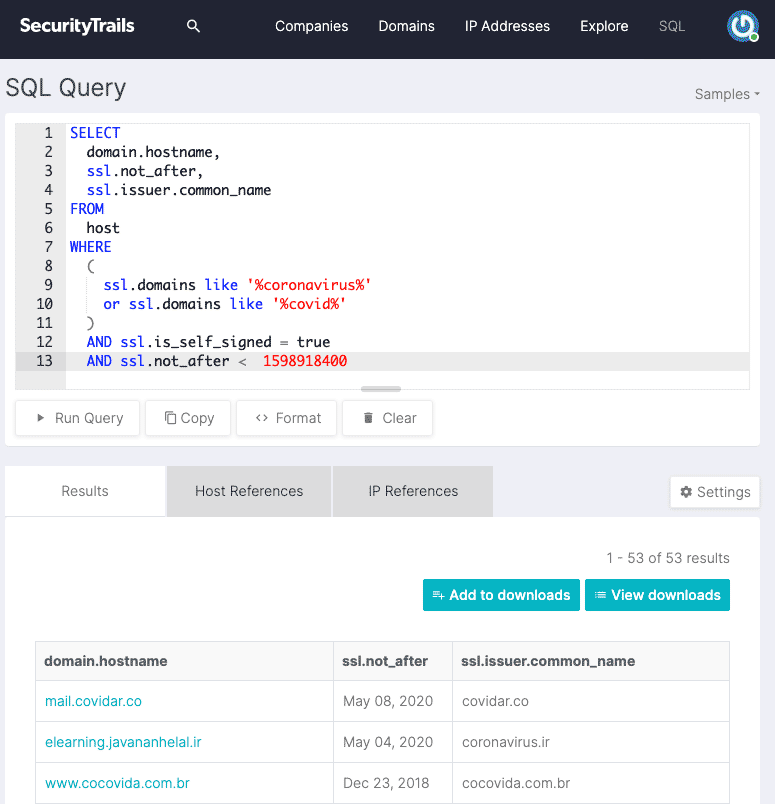This screenshot has height=804, width=775.
Task: Click the Format code brackets icon
Action: [262, 418]
